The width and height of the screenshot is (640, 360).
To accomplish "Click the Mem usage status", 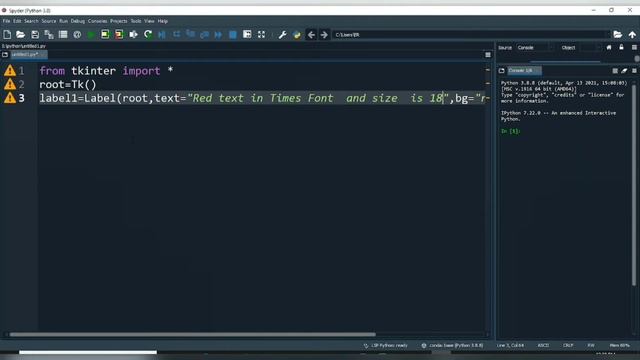I will pyautogui.click(x=619, y=345).
